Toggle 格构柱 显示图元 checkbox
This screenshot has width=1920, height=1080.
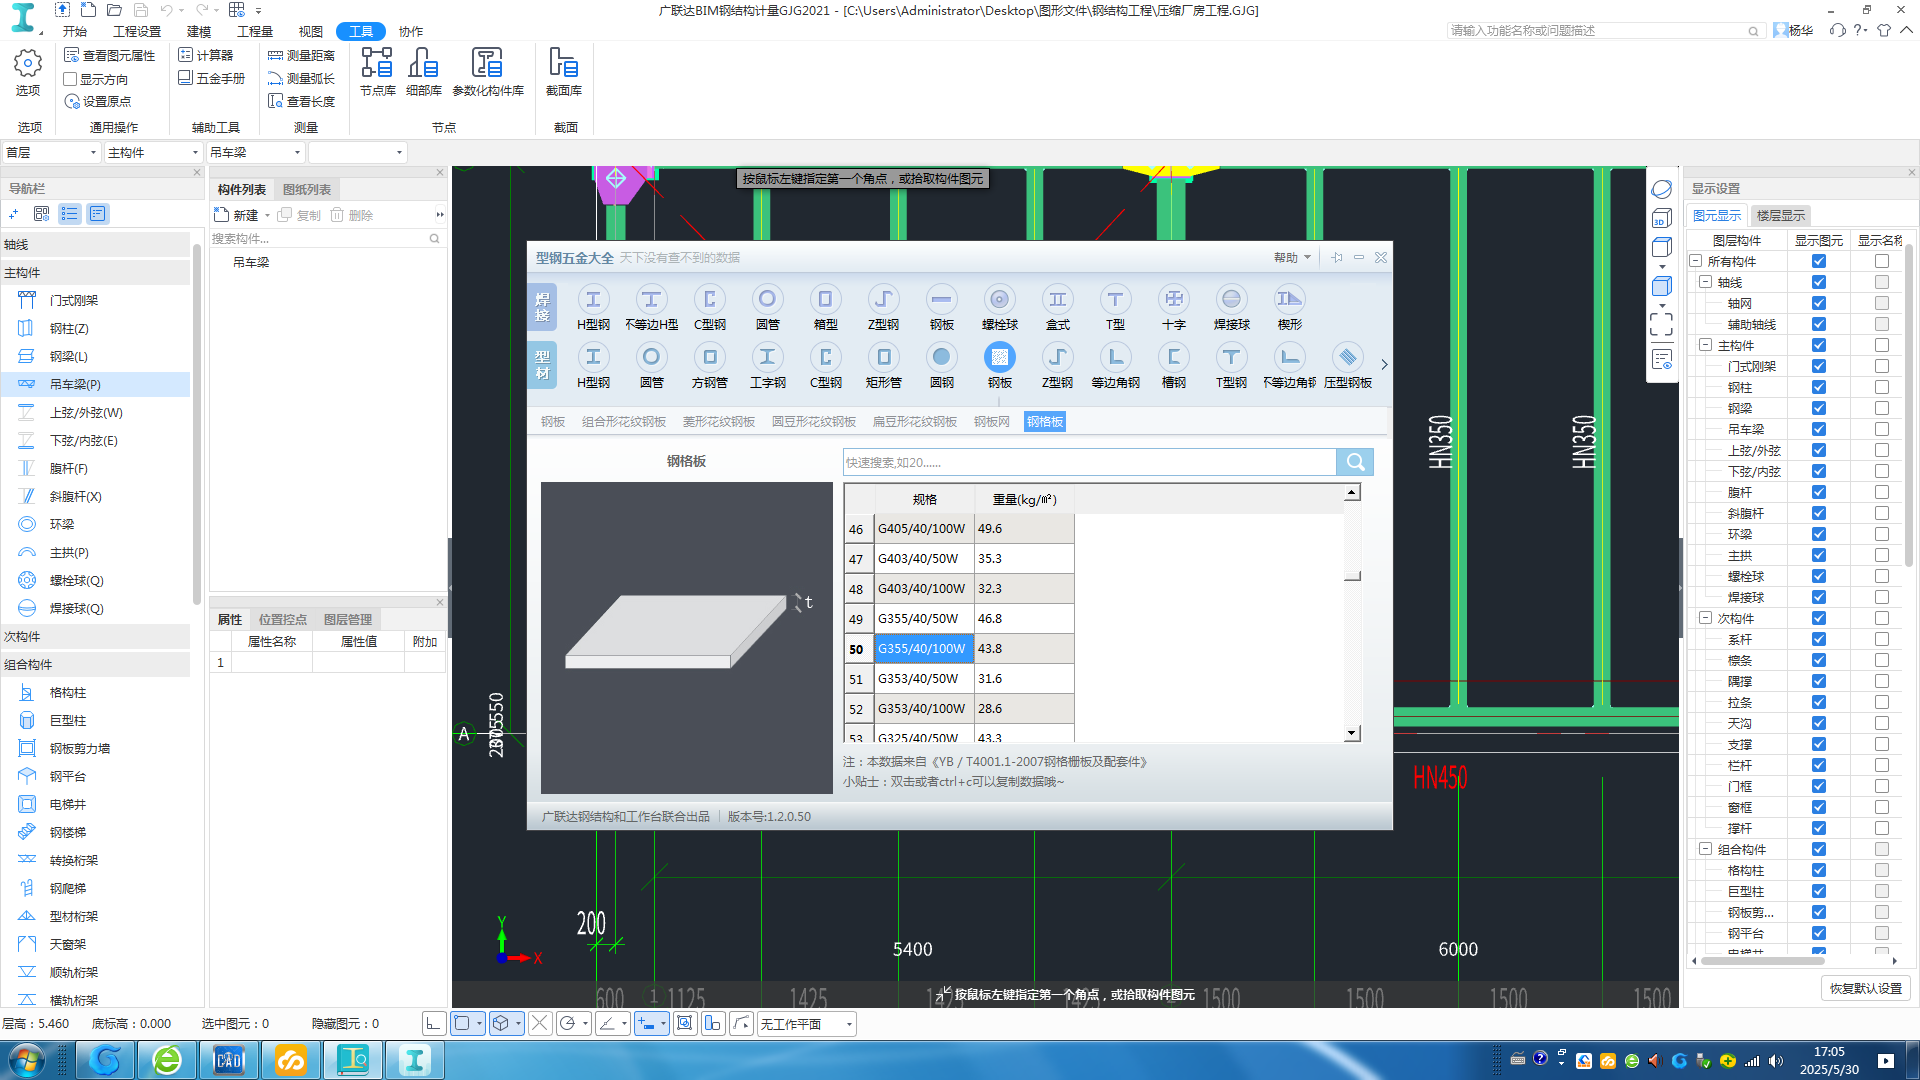pos(1818,870)
